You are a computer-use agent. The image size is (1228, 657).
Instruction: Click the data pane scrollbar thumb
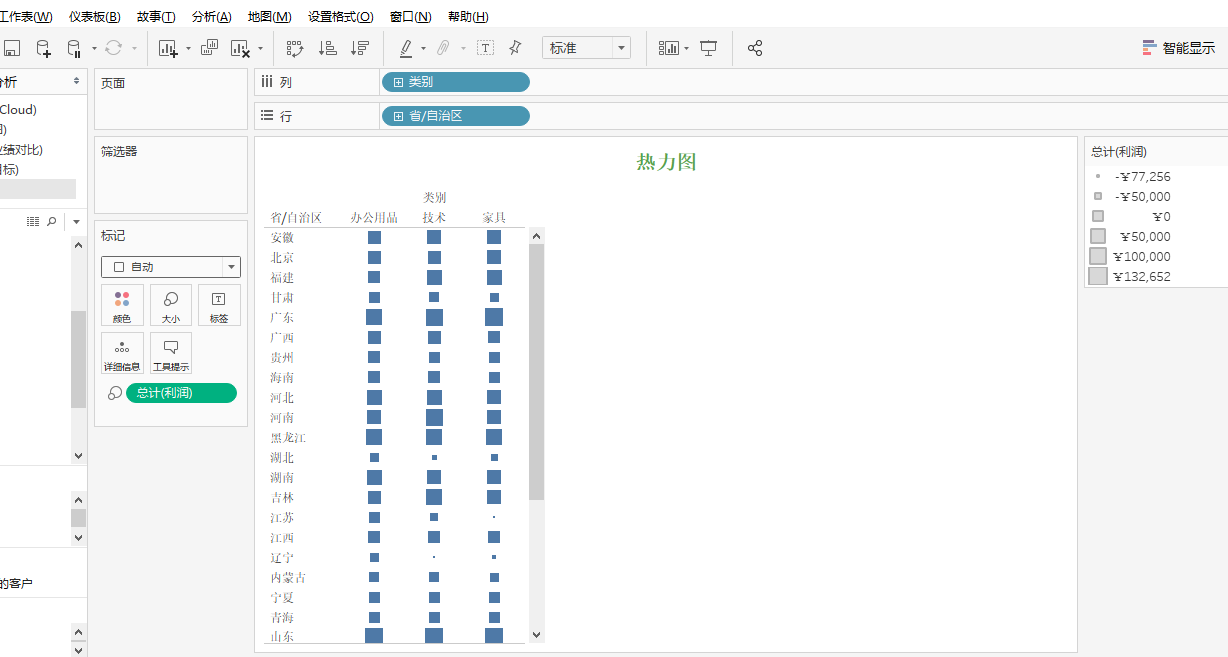coord(78,359)
